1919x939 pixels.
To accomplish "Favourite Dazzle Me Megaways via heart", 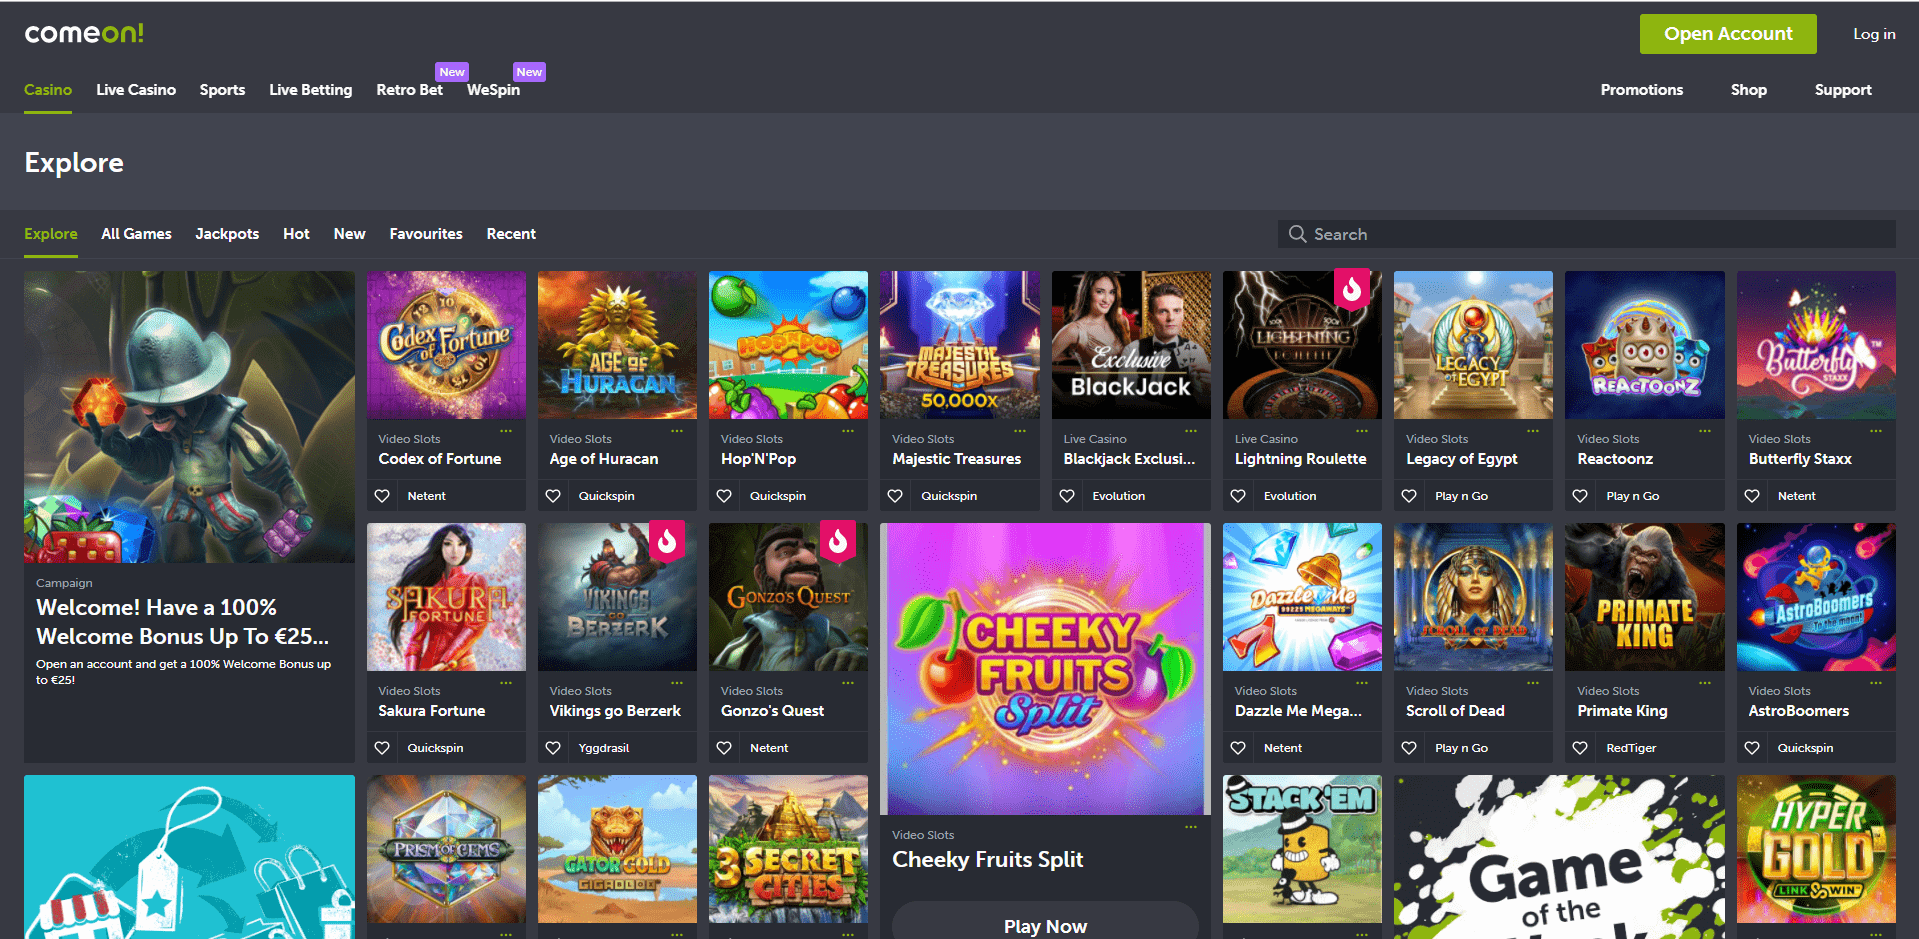I will coord(1238,748).
